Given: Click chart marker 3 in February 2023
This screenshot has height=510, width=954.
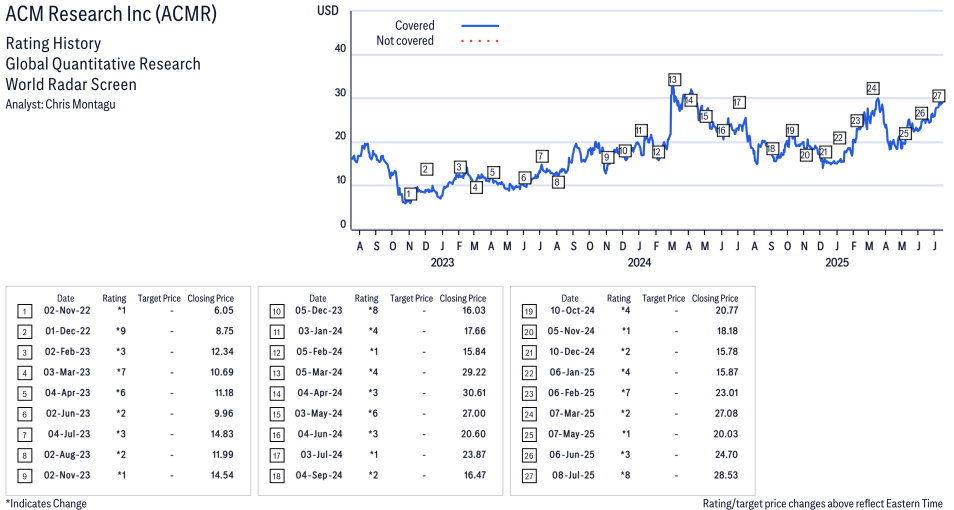Looking at the screenshot, I should pyautogui.click(x=460, y=167).
